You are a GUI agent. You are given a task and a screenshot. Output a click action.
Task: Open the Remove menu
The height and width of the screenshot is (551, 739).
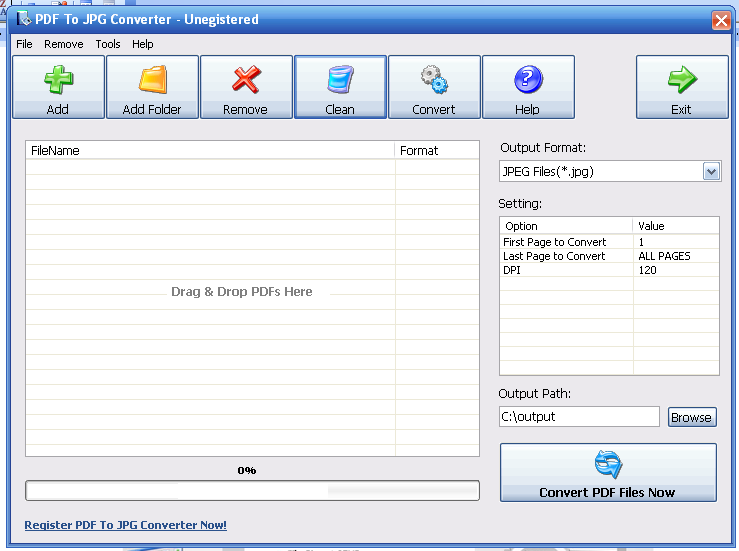click(64, 44)
